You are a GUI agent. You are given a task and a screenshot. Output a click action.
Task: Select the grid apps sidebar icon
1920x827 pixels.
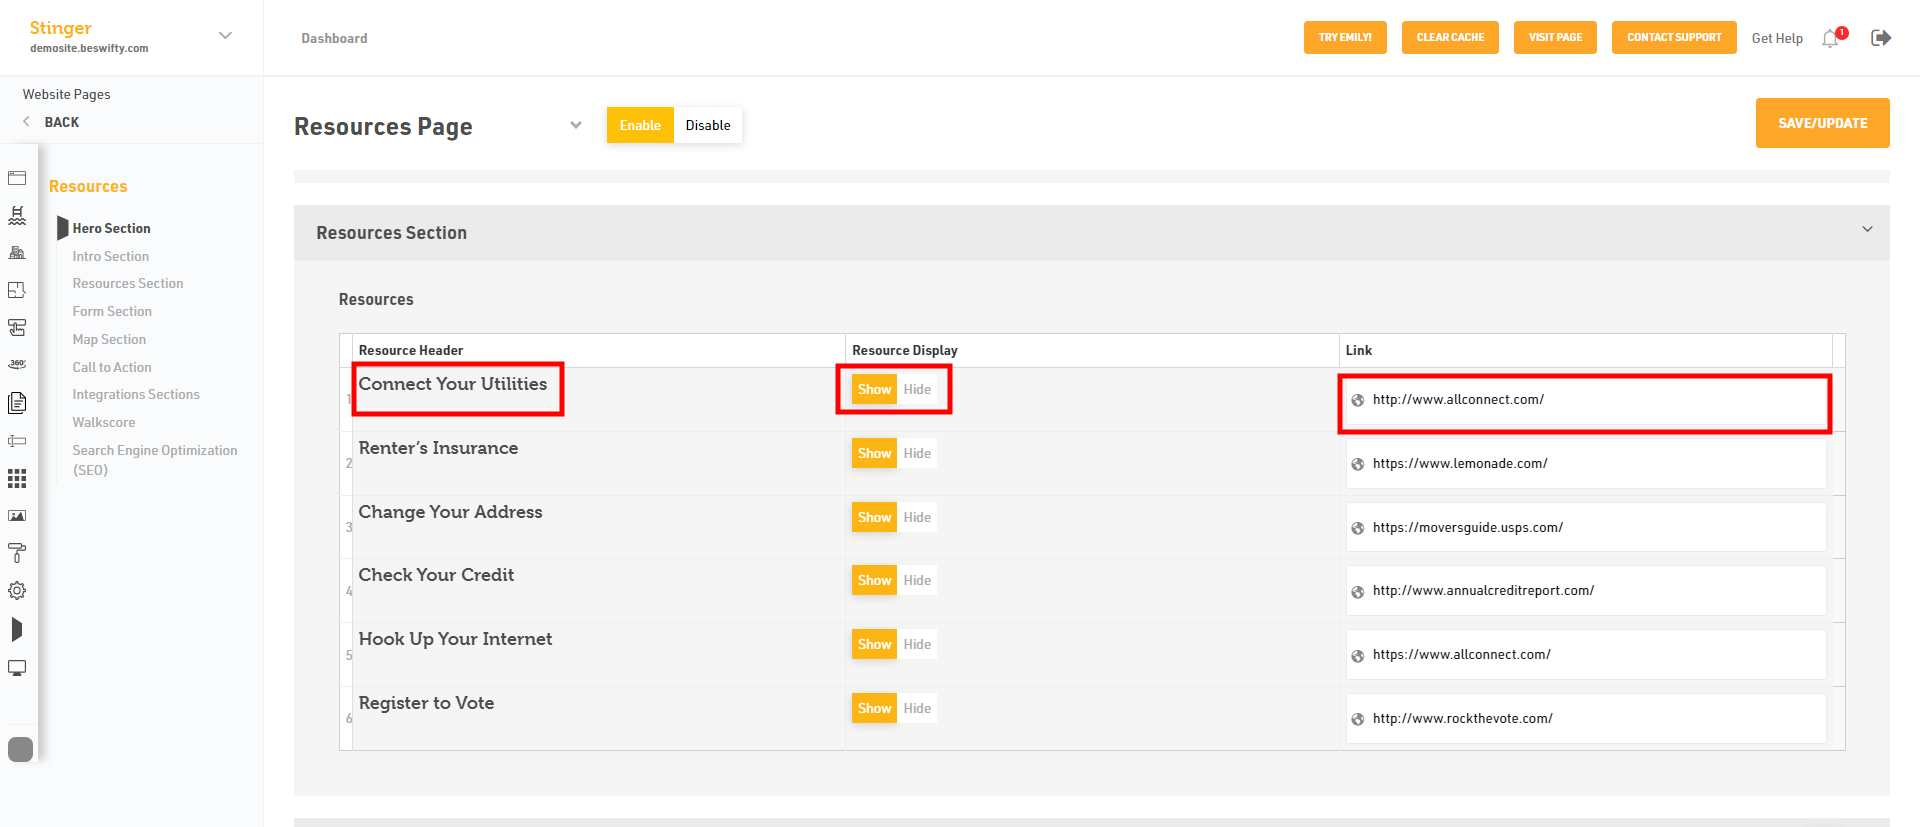tap(17, 478)
